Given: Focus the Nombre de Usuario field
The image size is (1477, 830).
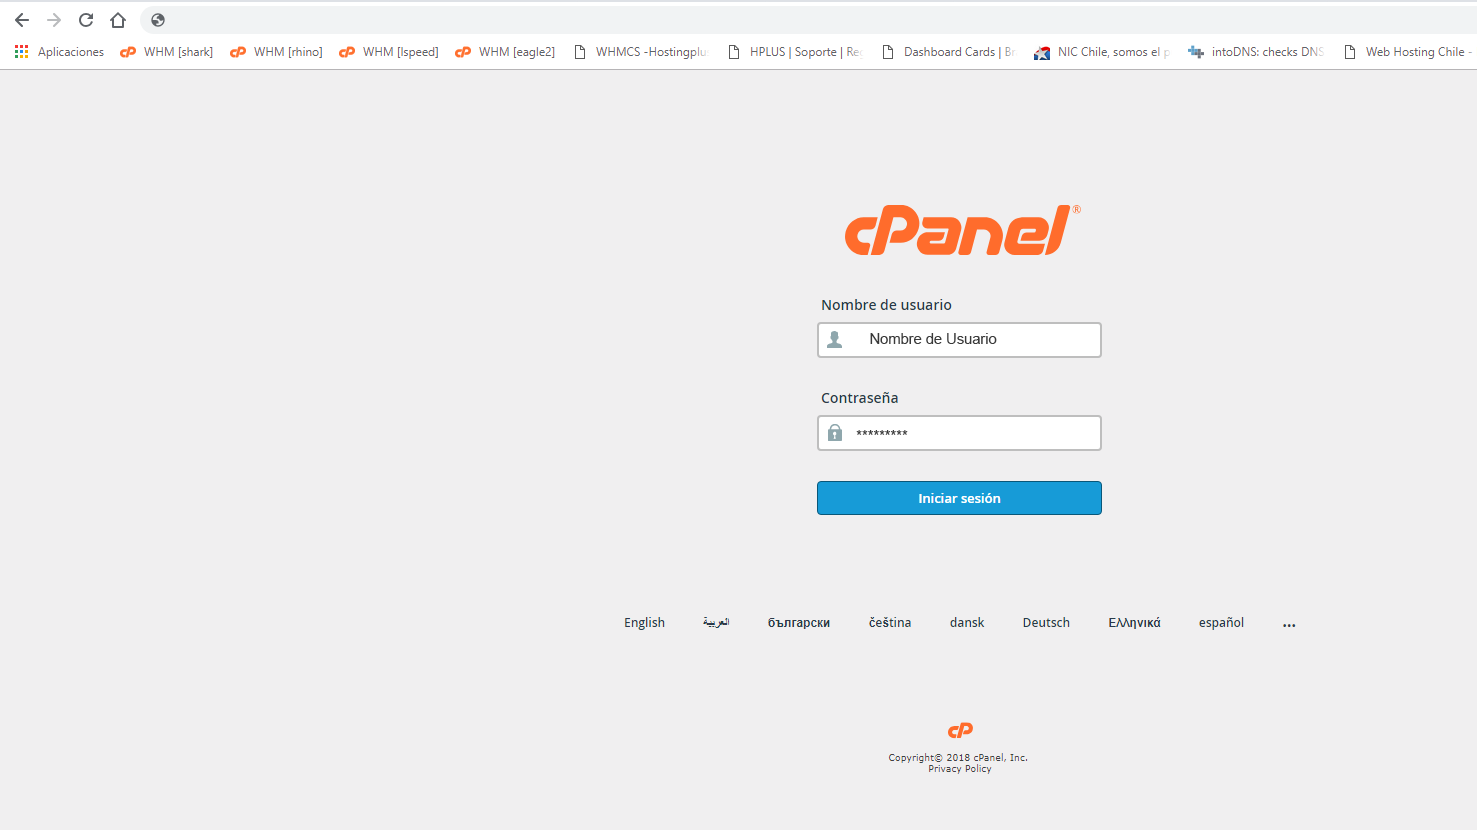Looking at the screenshot, I should coord(959,339).
